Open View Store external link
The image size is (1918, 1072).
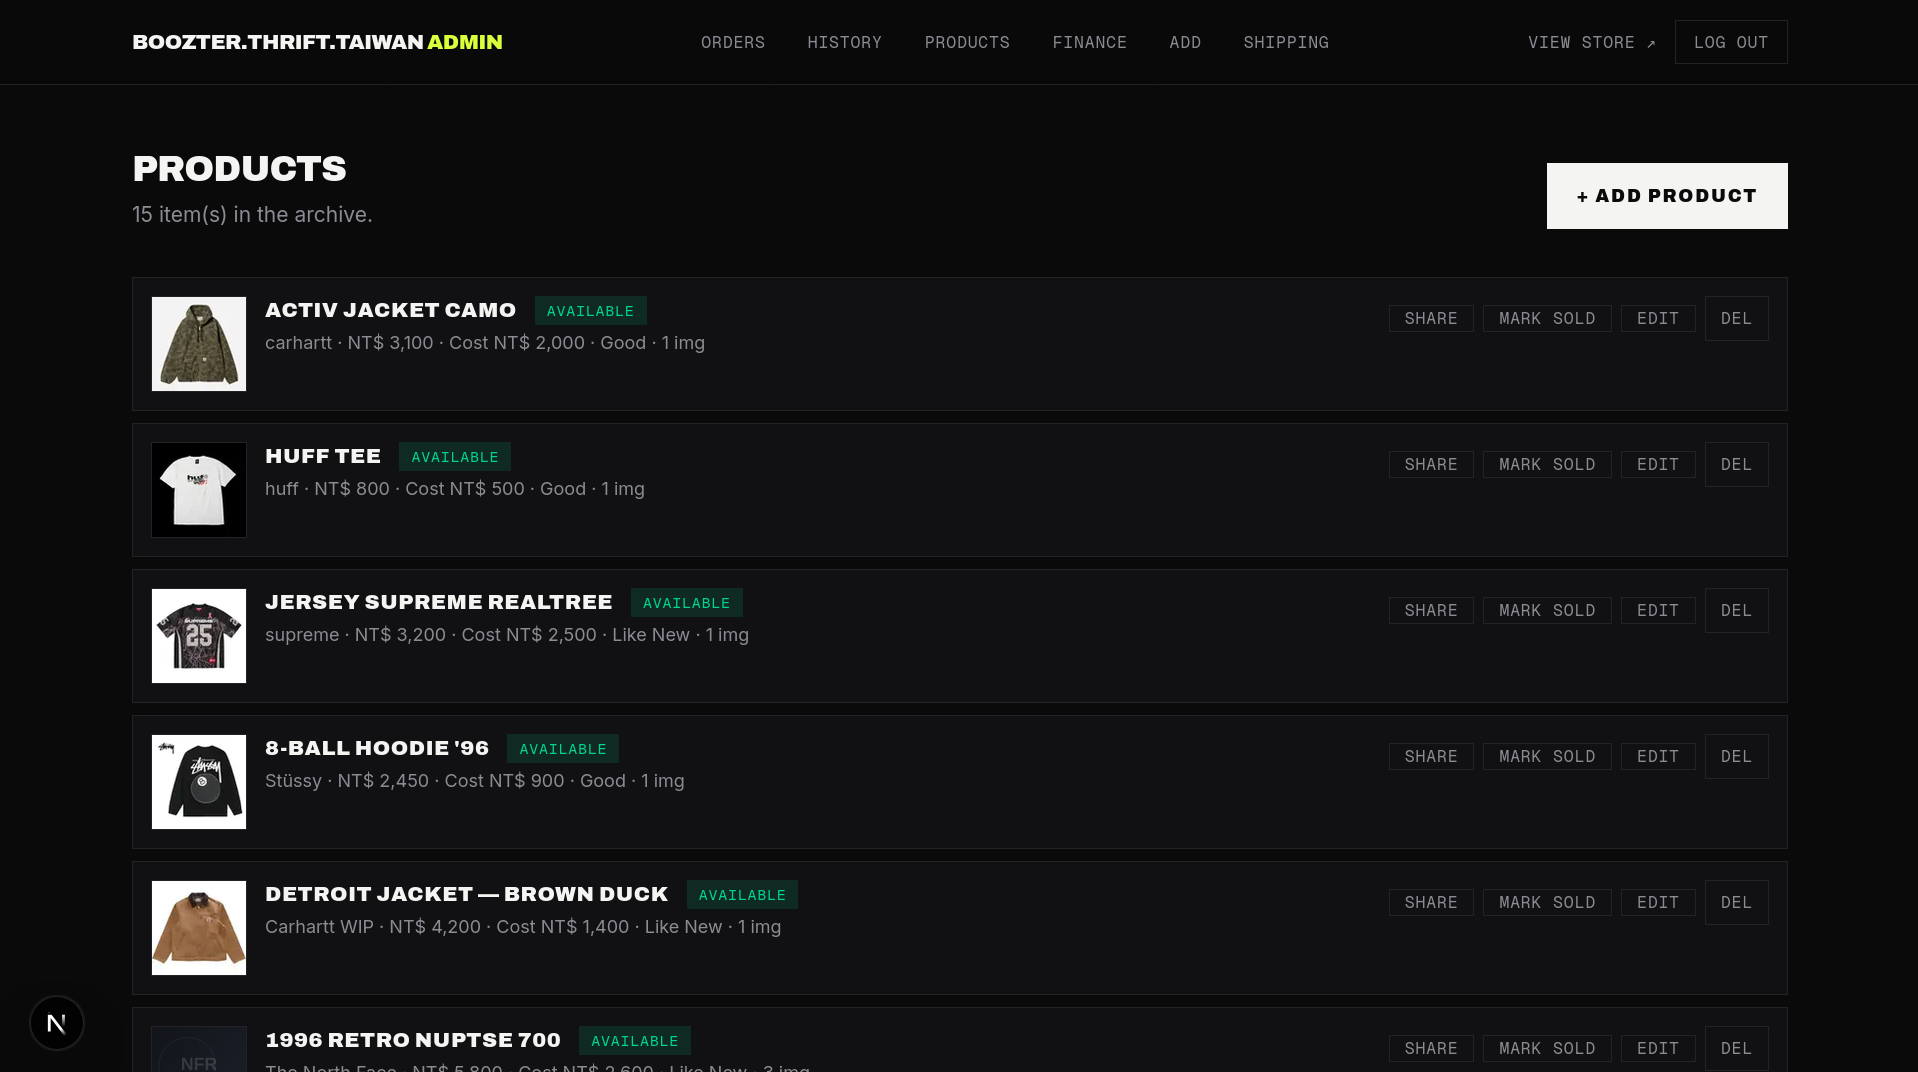coord(1592,42)
